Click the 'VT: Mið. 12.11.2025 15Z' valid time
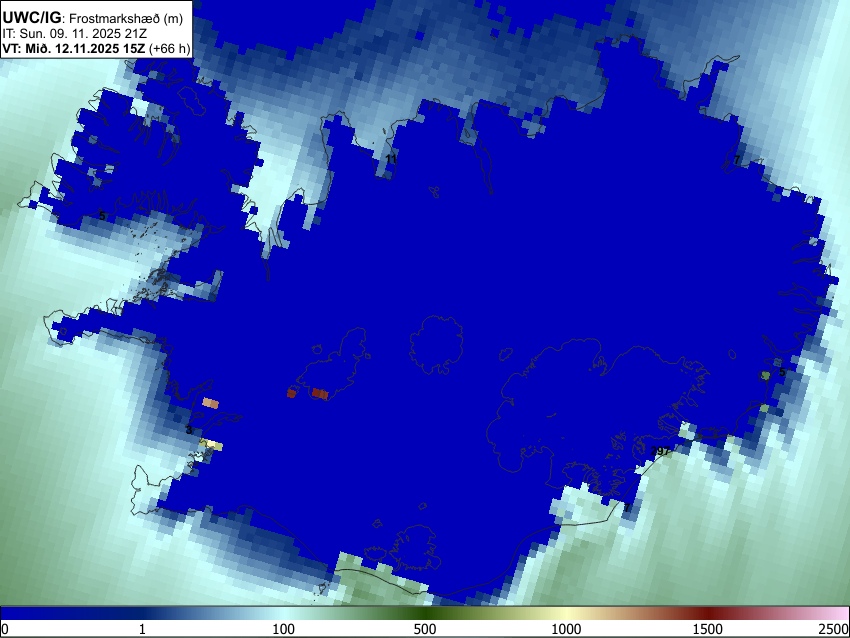This screenshot has width=850, height=638. tap(74, 49)
